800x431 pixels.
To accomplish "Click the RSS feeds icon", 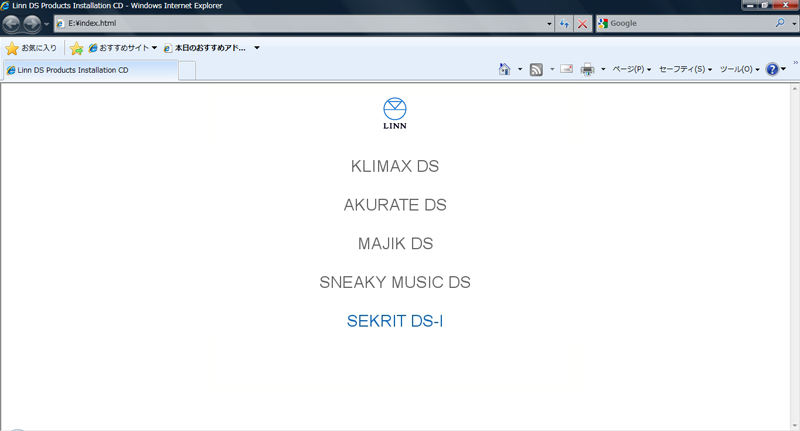I will click(536, 69).
